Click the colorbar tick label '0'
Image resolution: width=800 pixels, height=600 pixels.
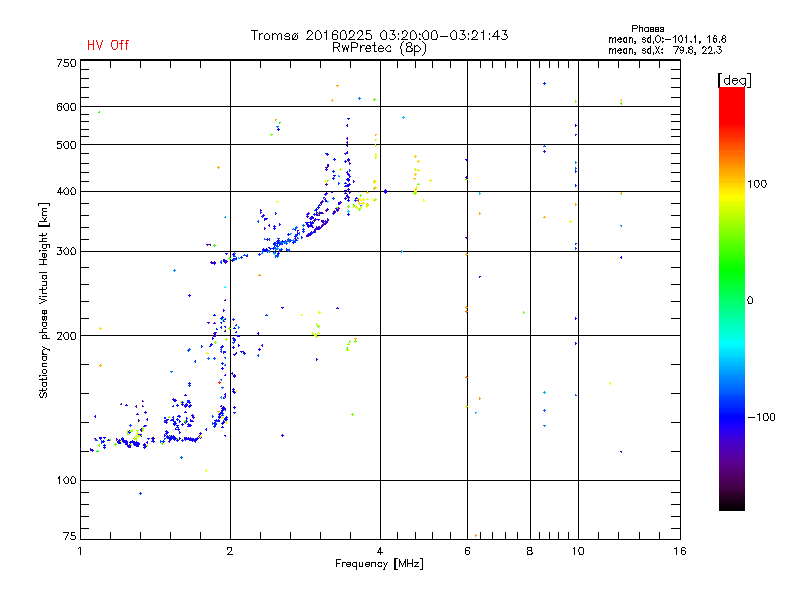coord(750,300)
